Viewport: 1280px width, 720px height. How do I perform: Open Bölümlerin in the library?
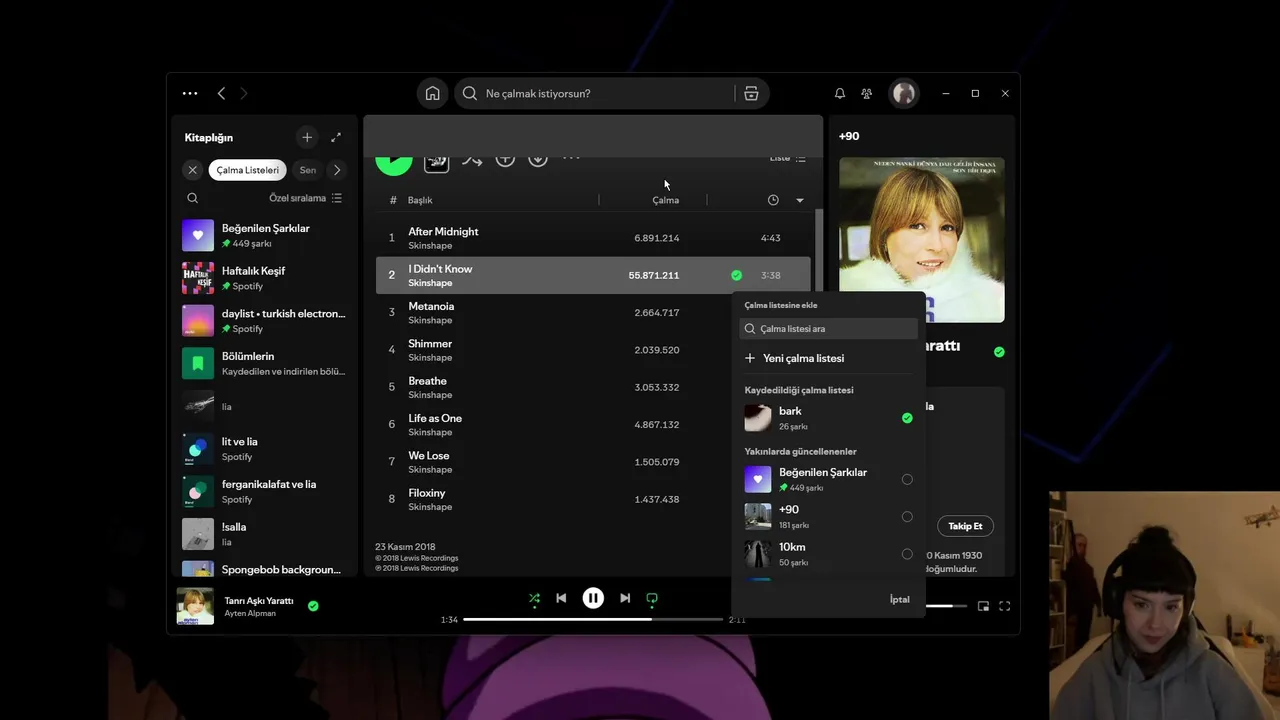264,363
